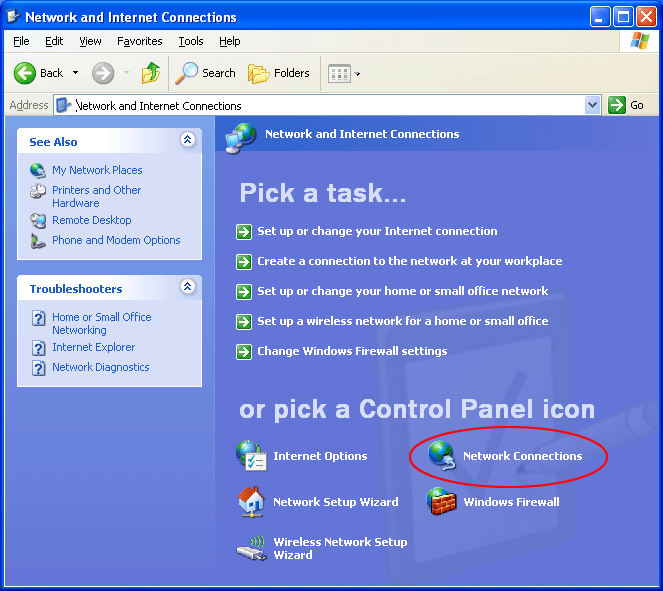This screenshot has width=663, height=591.
Task: Open the Search magnifier in toolbar
Action: click(186, 73)
